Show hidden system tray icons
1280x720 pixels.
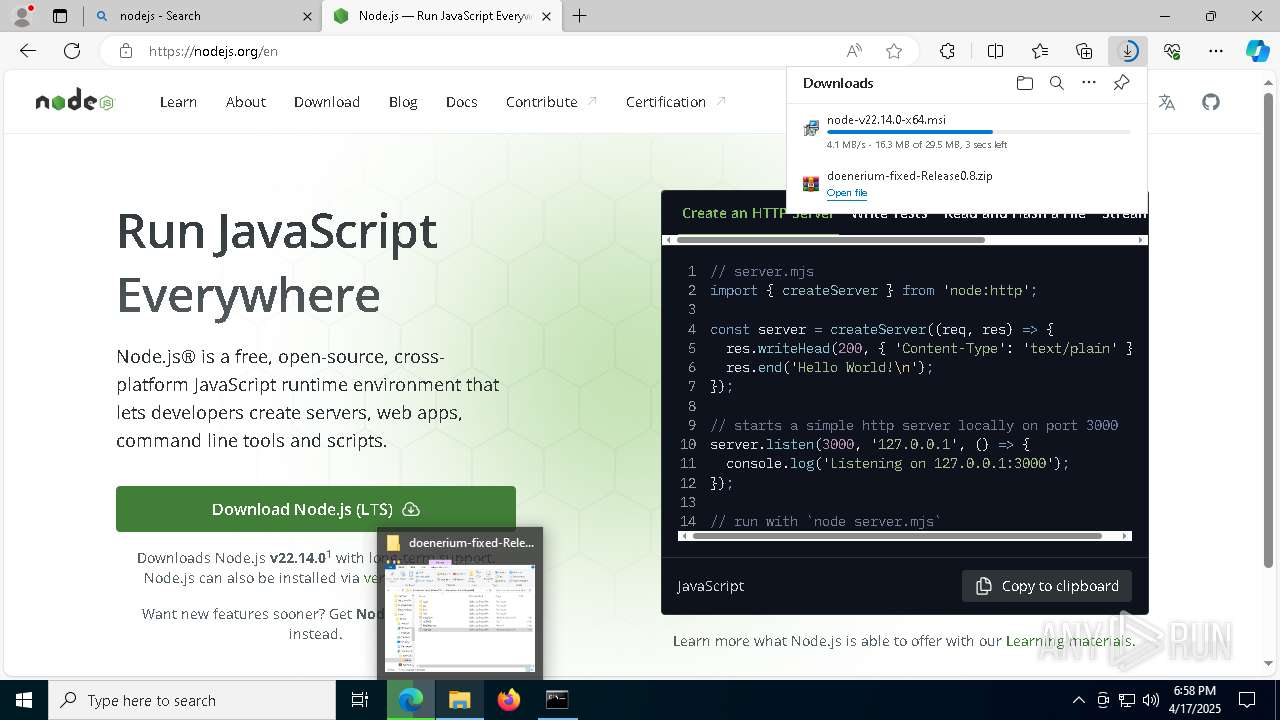[x=1078, y=700]
